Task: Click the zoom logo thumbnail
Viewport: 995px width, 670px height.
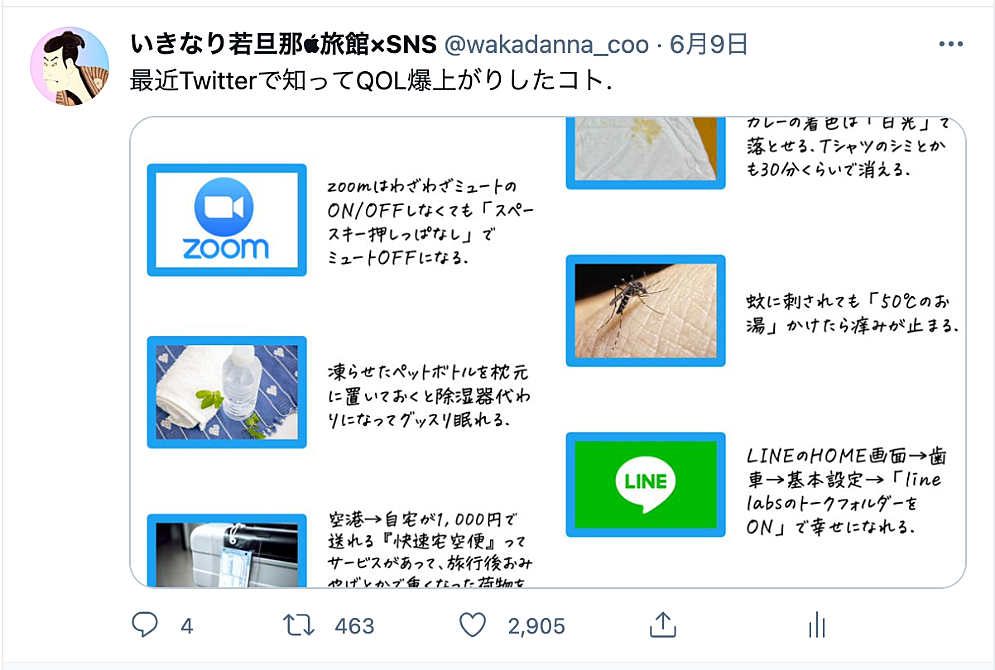Action: (227, 220)
